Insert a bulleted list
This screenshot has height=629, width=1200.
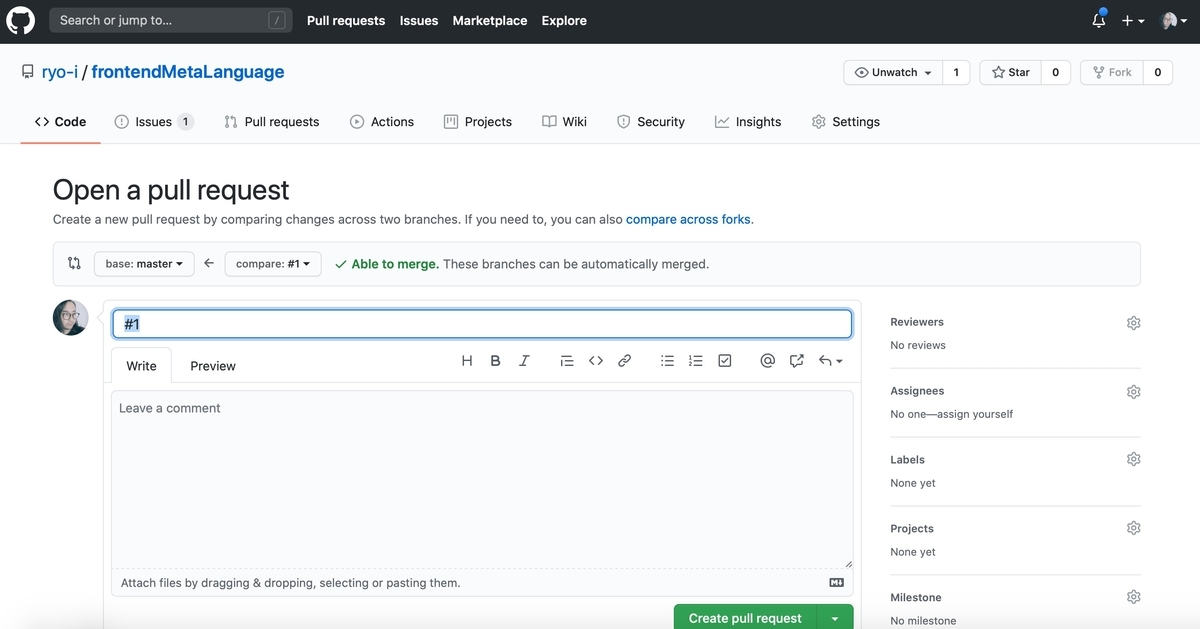click(x=667, y=361)
